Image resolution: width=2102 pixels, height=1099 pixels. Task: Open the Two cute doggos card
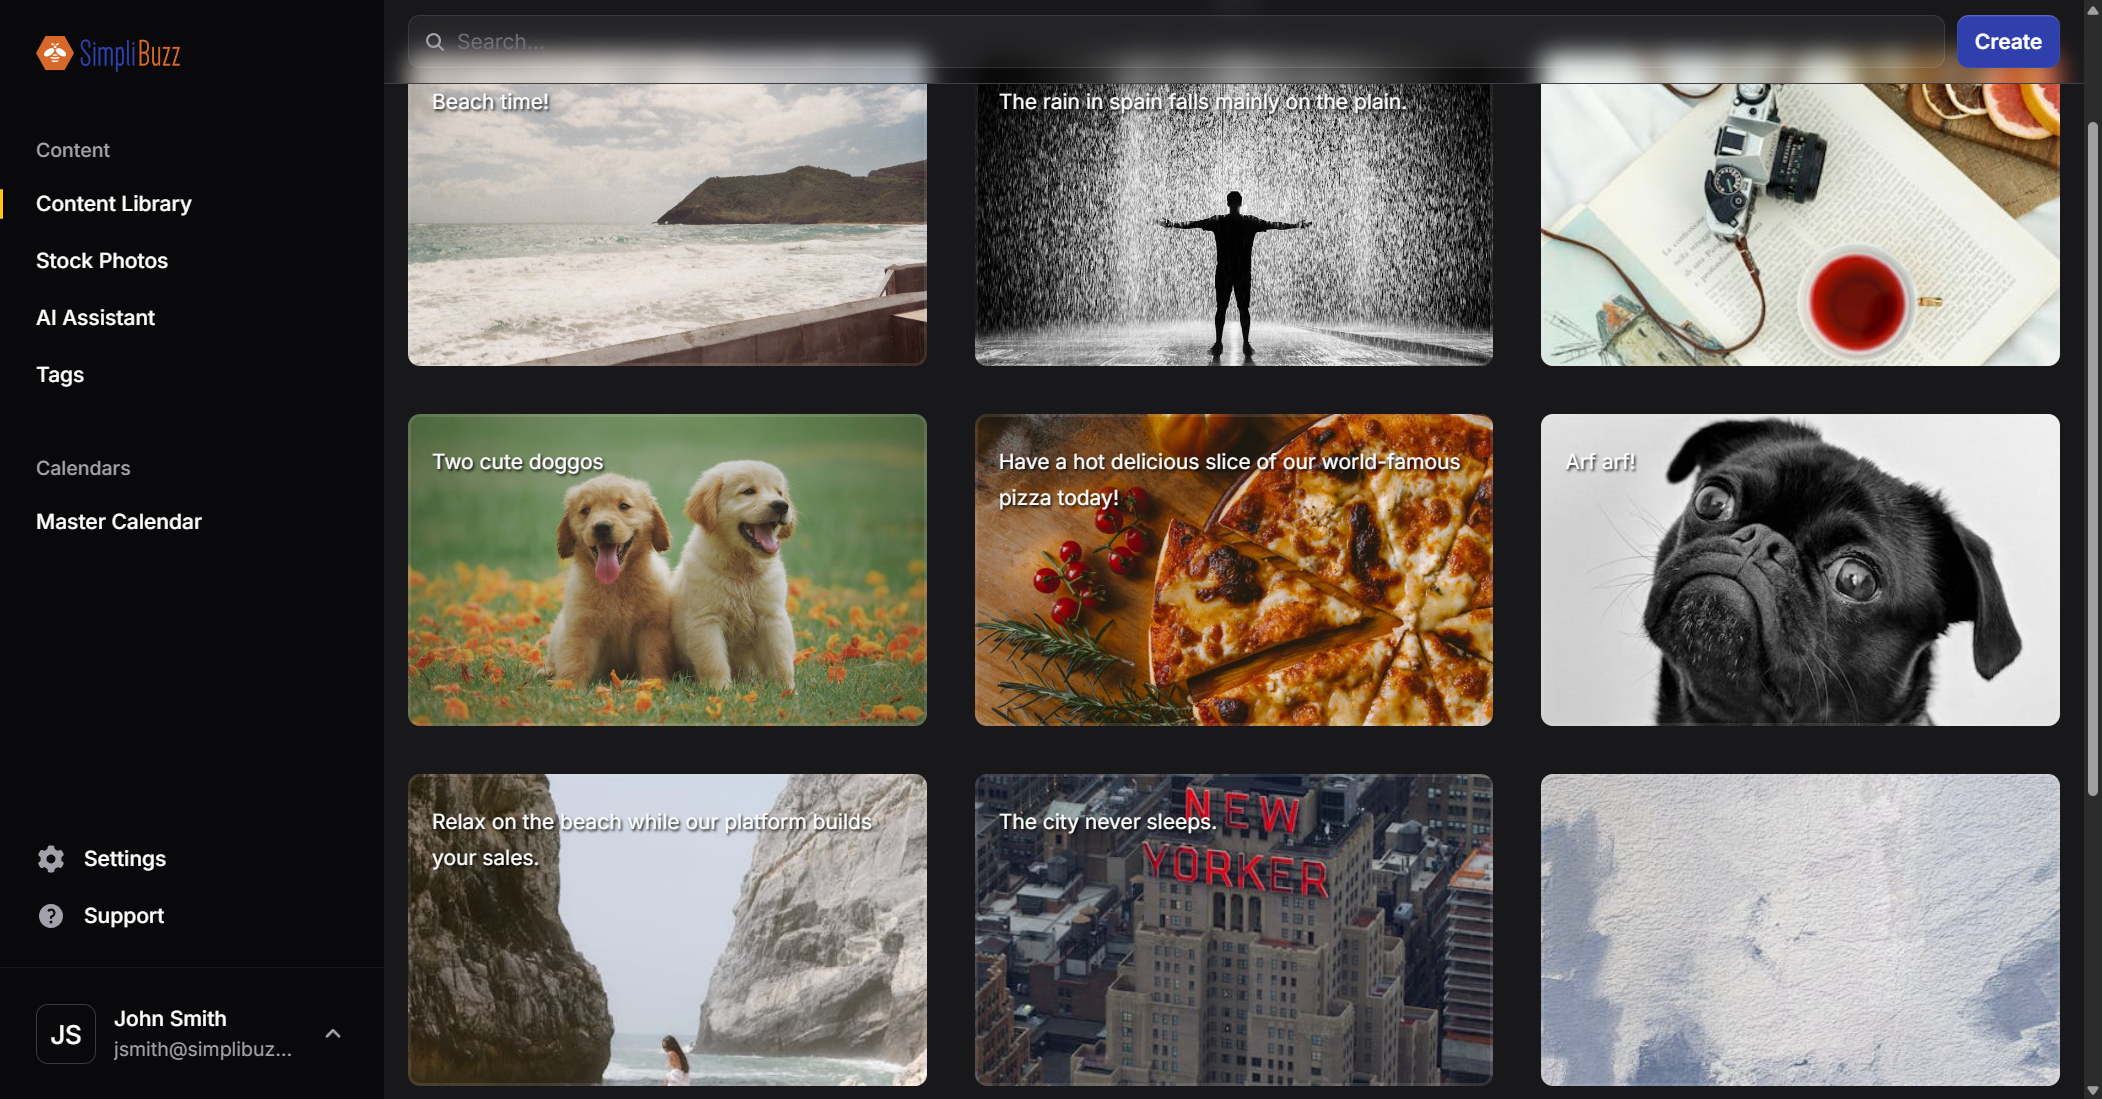coord(667,570)
